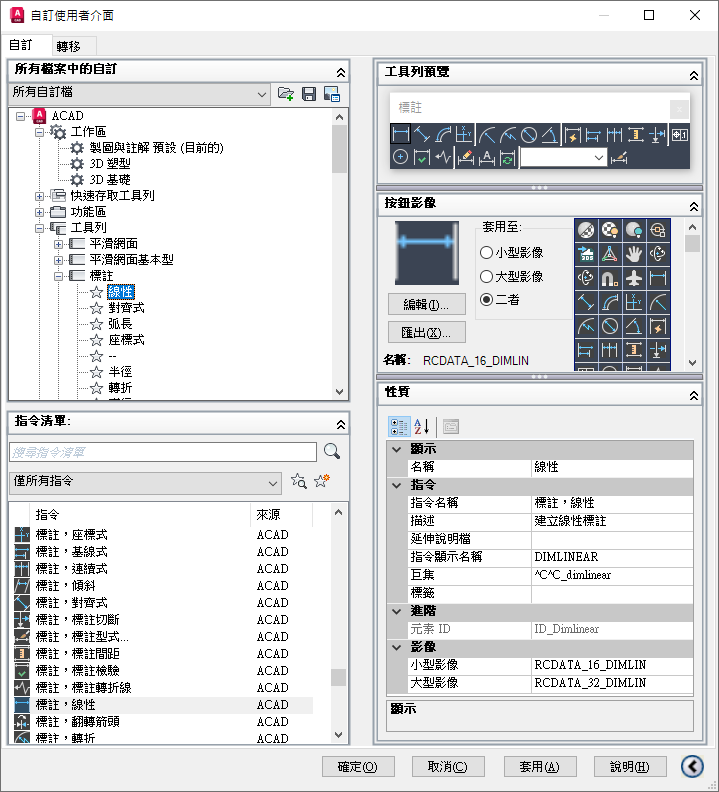
Task: Pick the magnet image in button image grid
Action: [610, 278]
